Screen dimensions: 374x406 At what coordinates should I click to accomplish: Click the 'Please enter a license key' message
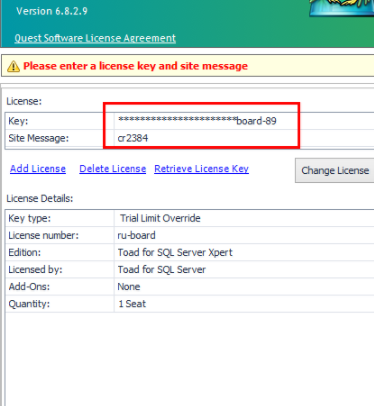point(135,66)
